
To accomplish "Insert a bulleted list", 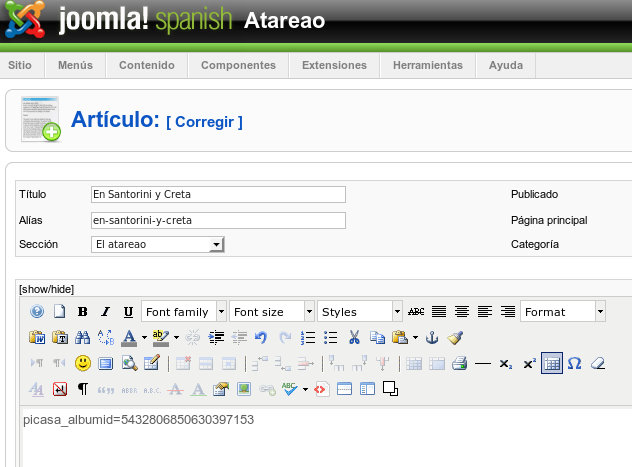I will [331, 337].
